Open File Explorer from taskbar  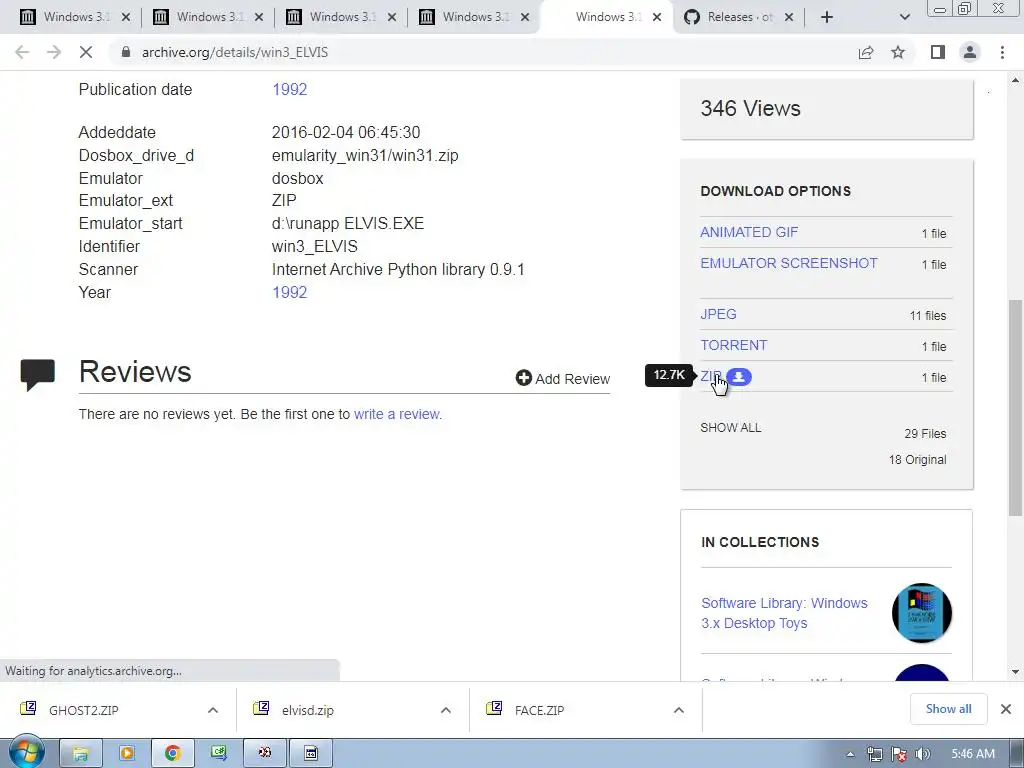point(80,754)
